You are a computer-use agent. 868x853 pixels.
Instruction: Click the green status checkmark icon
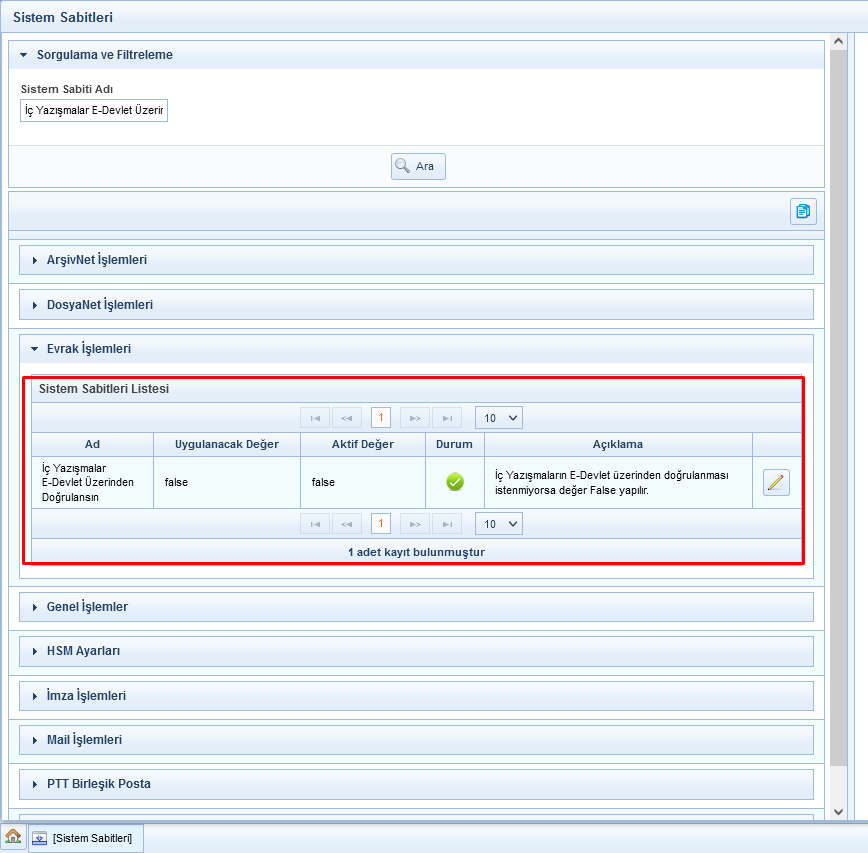click(455, 482)
